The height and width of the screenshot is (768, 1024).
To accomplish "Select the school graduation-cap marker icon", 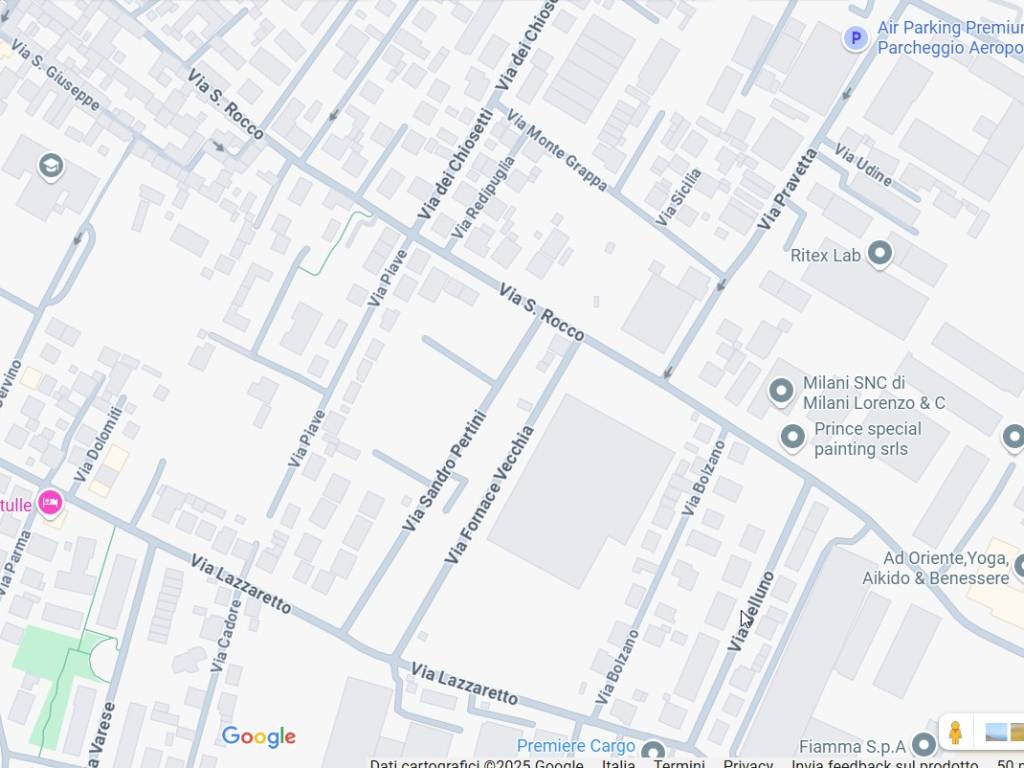I will [51, 167].
